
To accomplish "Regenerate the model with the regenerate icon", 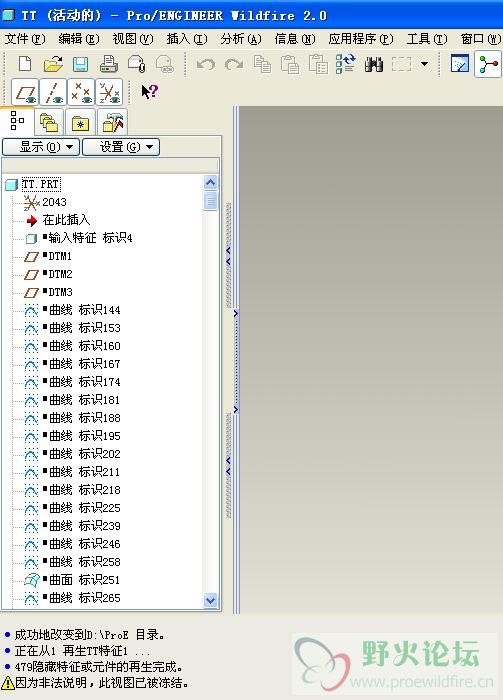I will [x=345, y=64].
